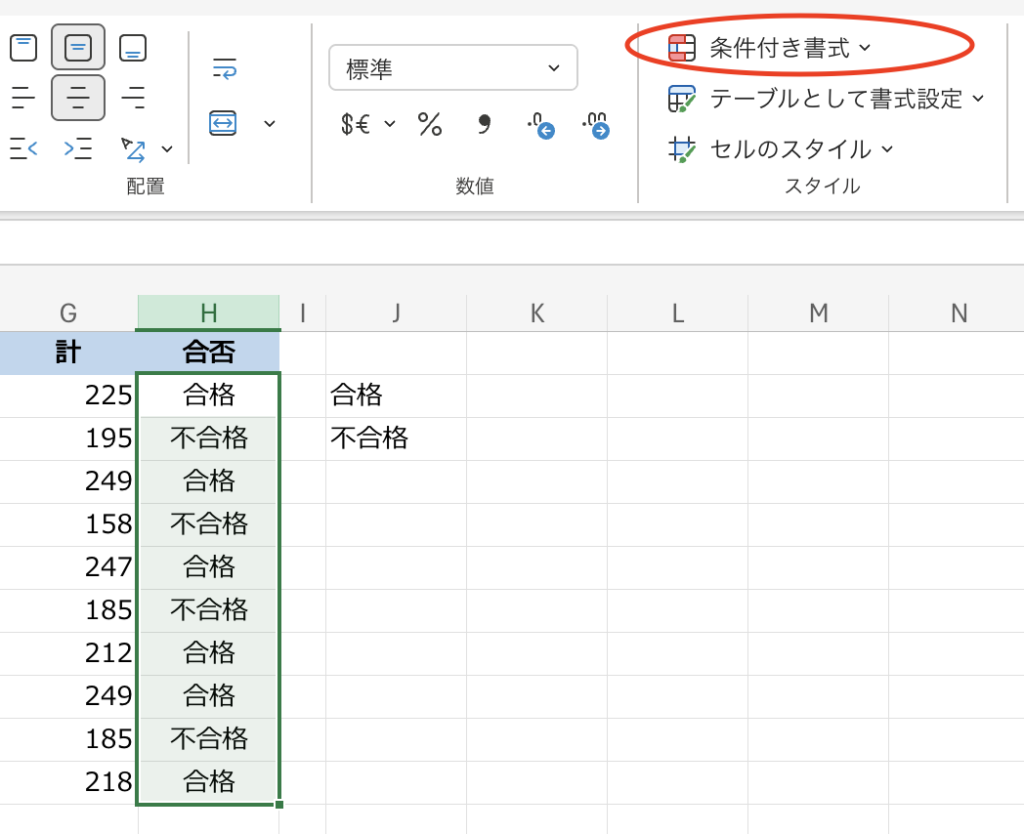Screen dimensions: 1024x834
Task: Align text right in cell
Action: [133, 98]
